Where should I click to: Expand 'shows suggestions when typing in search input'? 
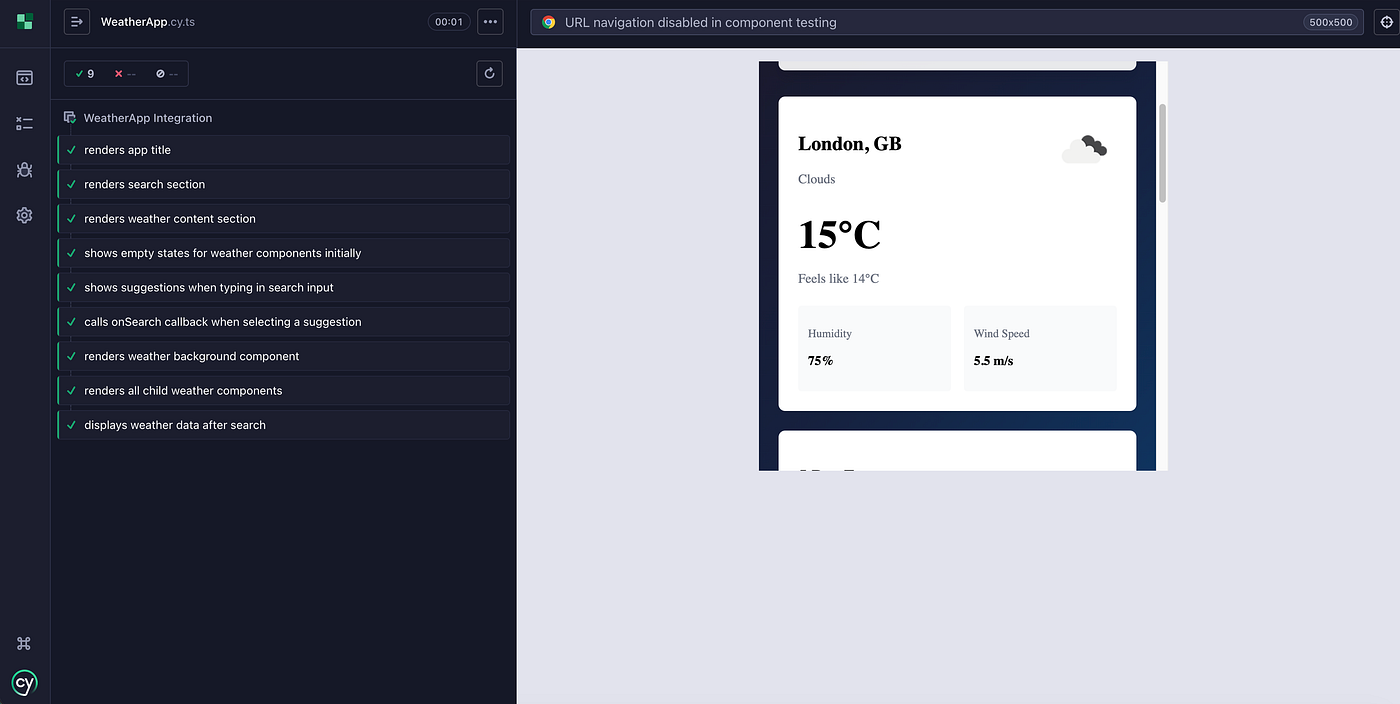[x=284, y=287]
